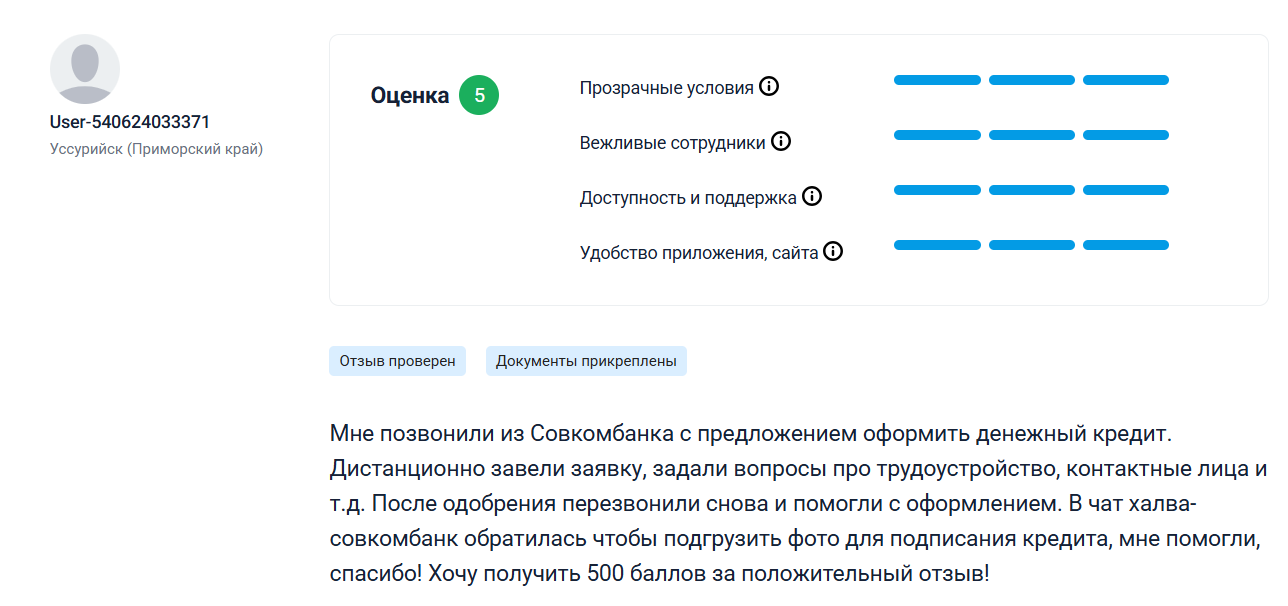
Task: Click last bar segment of Удобство приложения
Action: [x=1126, y=245]
